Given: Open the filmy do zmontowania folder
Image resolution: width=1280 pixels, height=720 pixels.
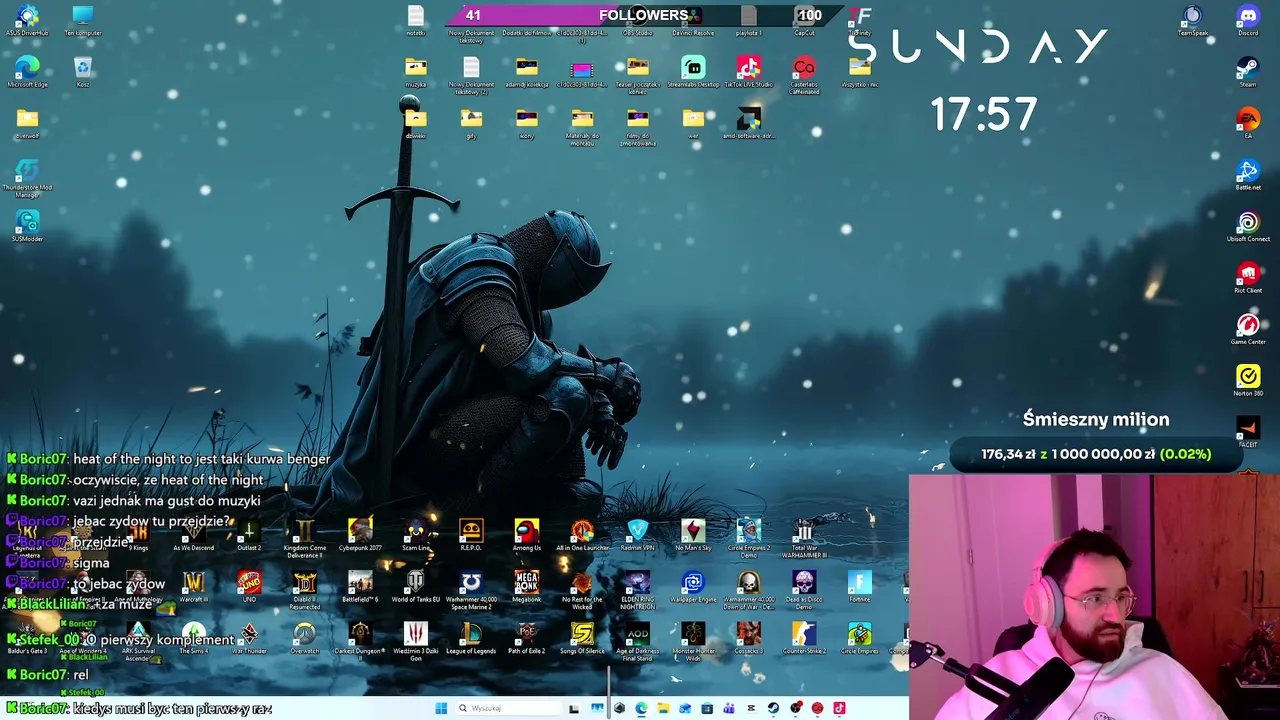Looking at the screenshot, I should [637, 126].
